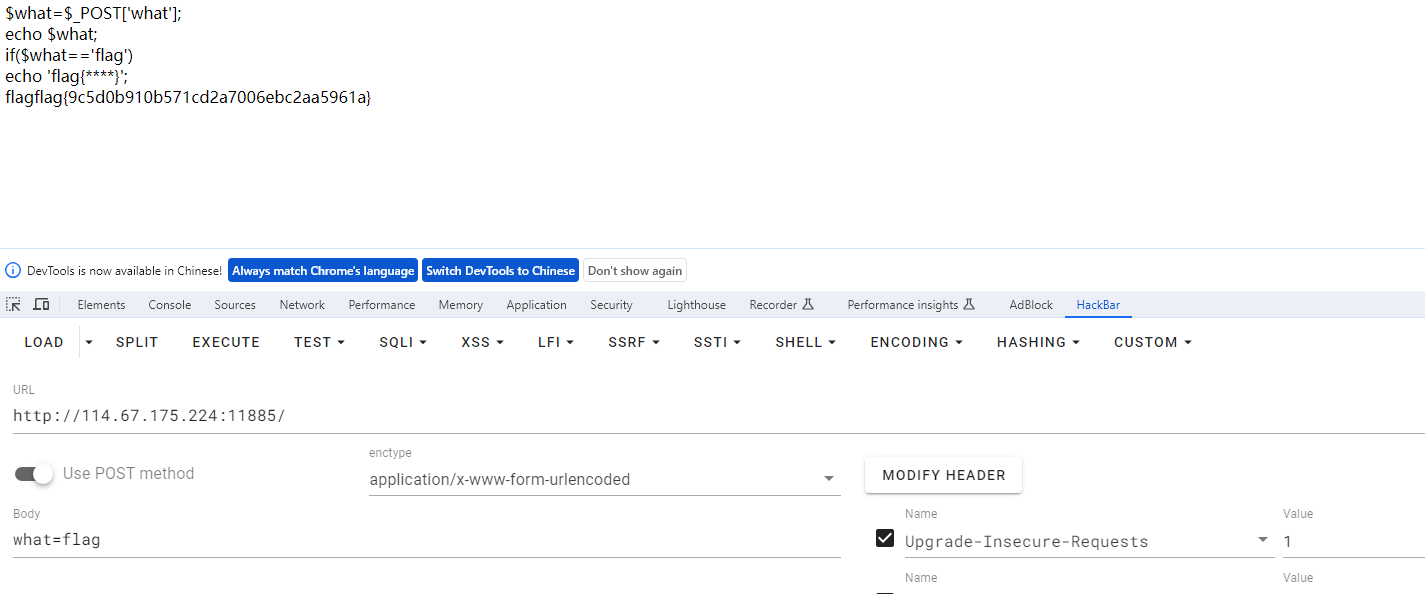Switch to the Network tab

pos(302,305)
